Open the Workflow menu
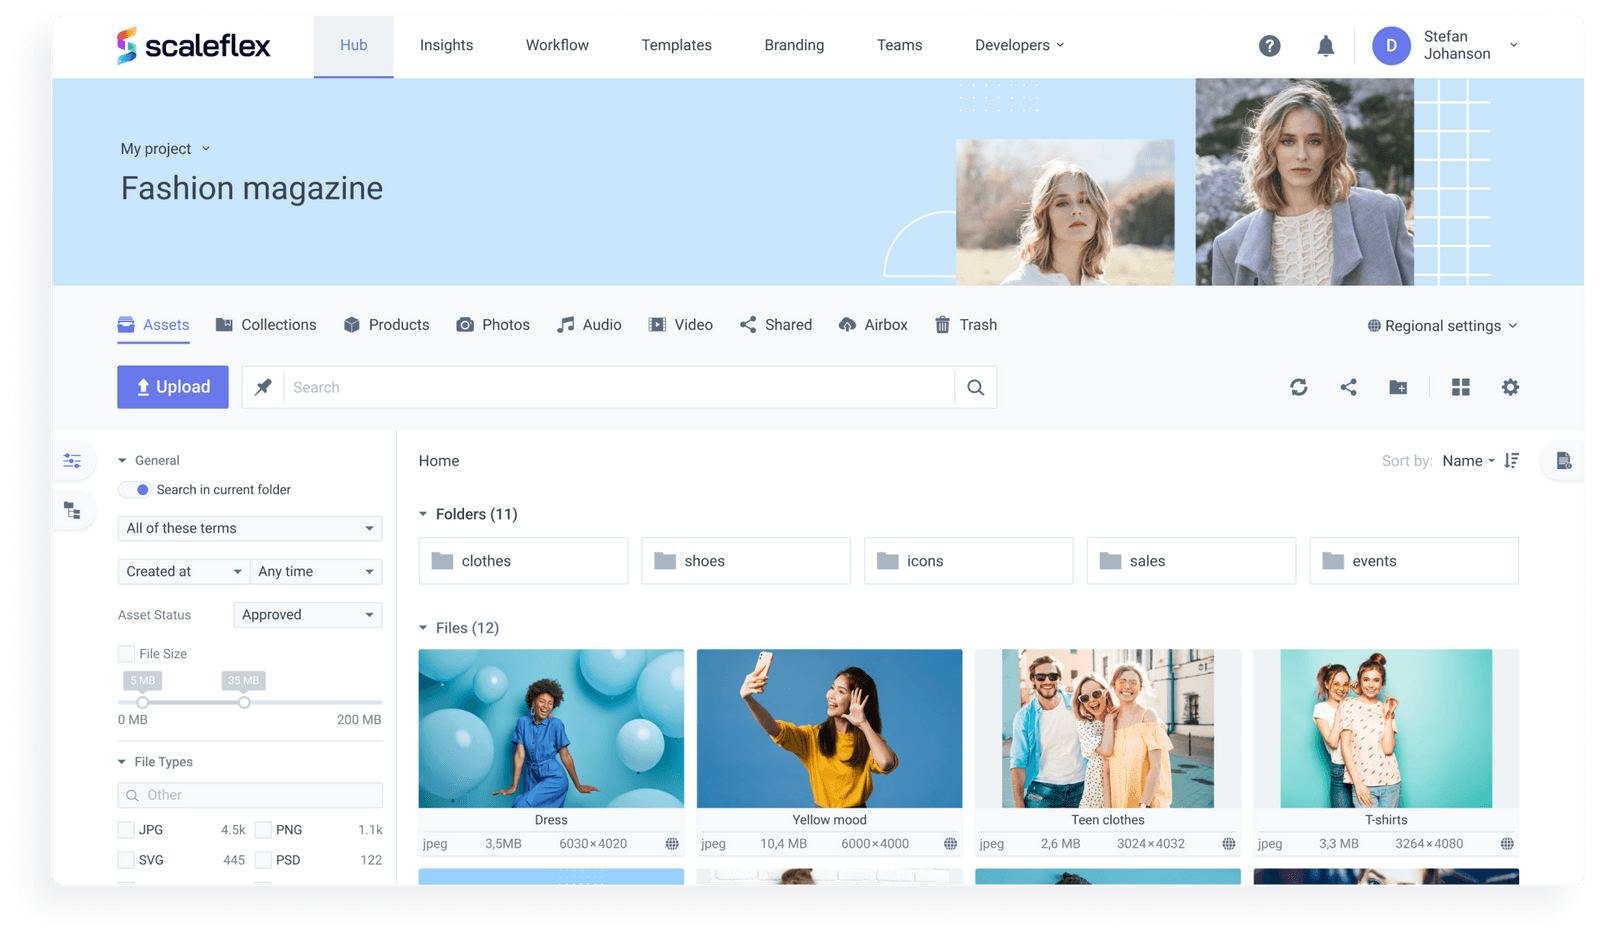Image resolution: width=1600 pixels, height=937 pixels. tap(556, 45)
